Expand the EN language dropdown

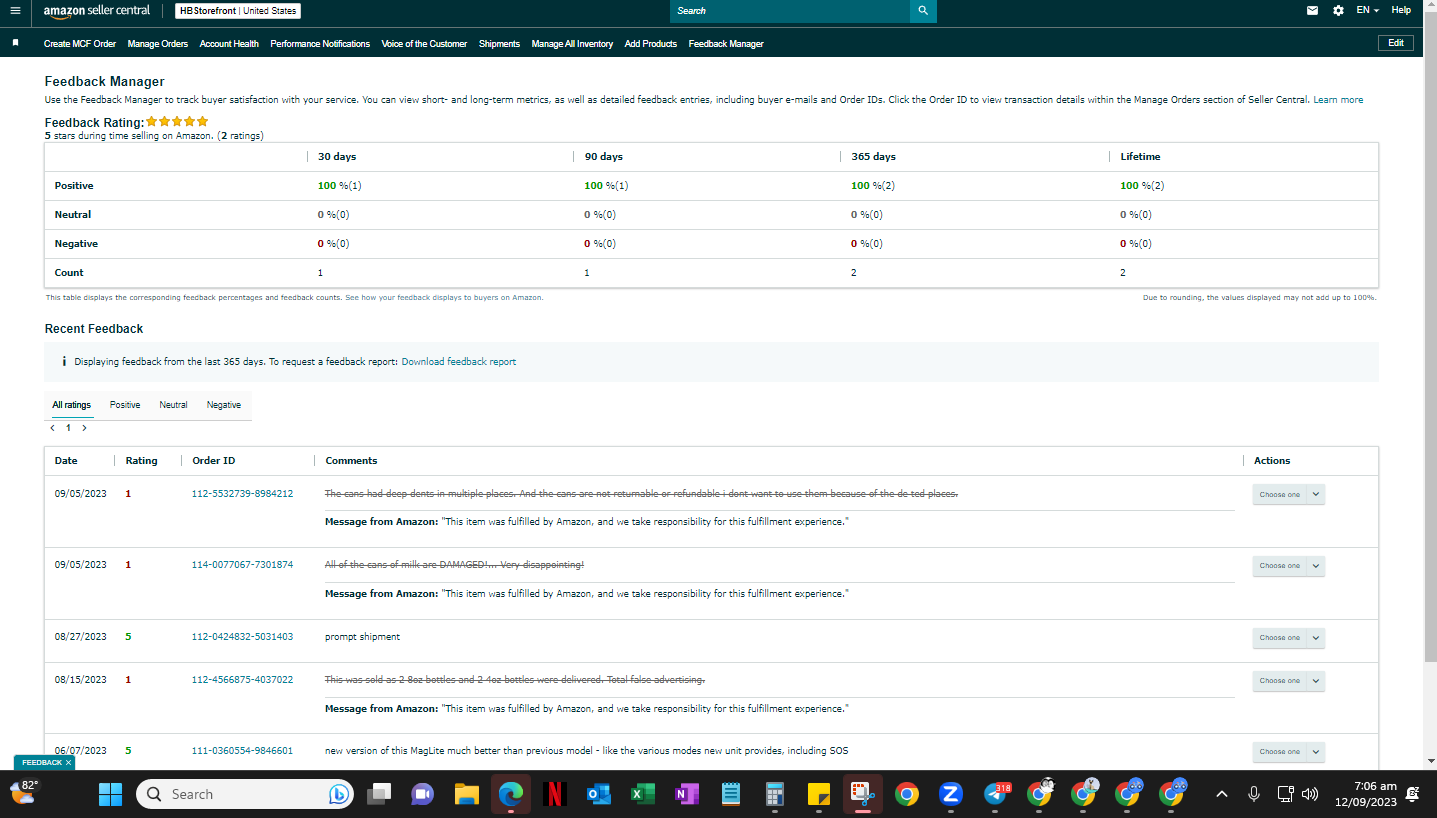pyautogui.click(x=1367, y=10)
